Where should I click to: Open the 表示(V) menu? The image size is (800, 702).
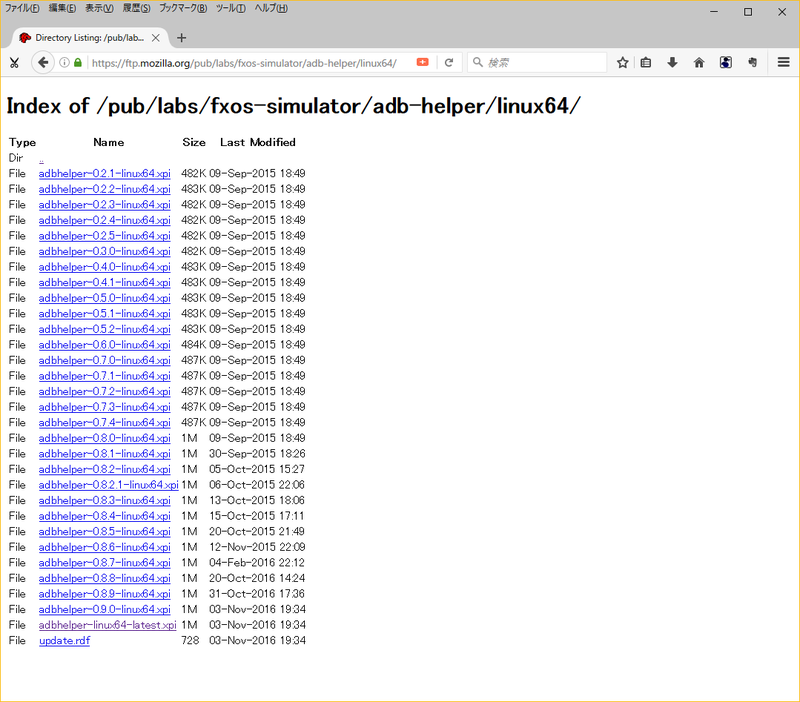[99, 8]
